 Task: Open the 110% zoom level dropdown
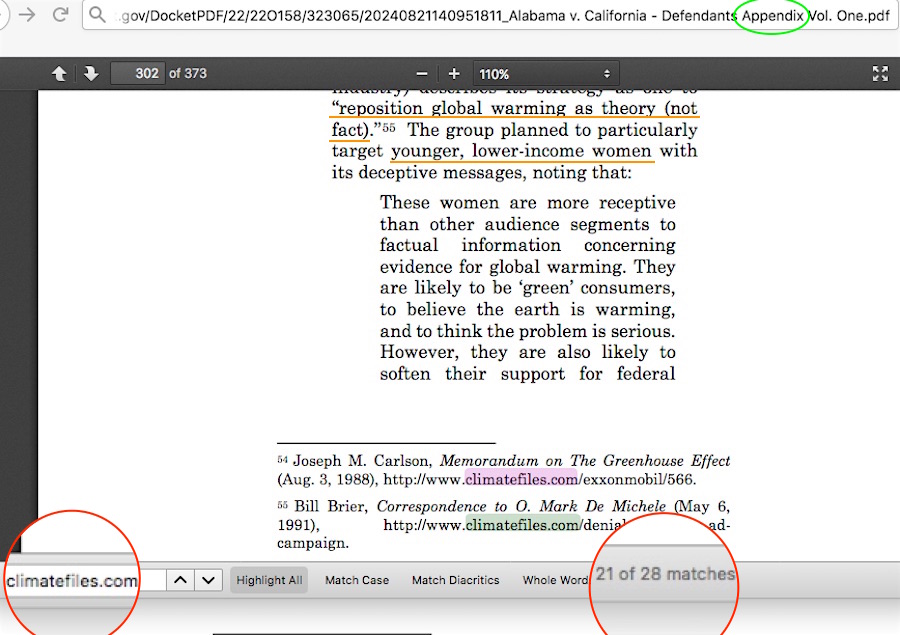click(545, 74)
